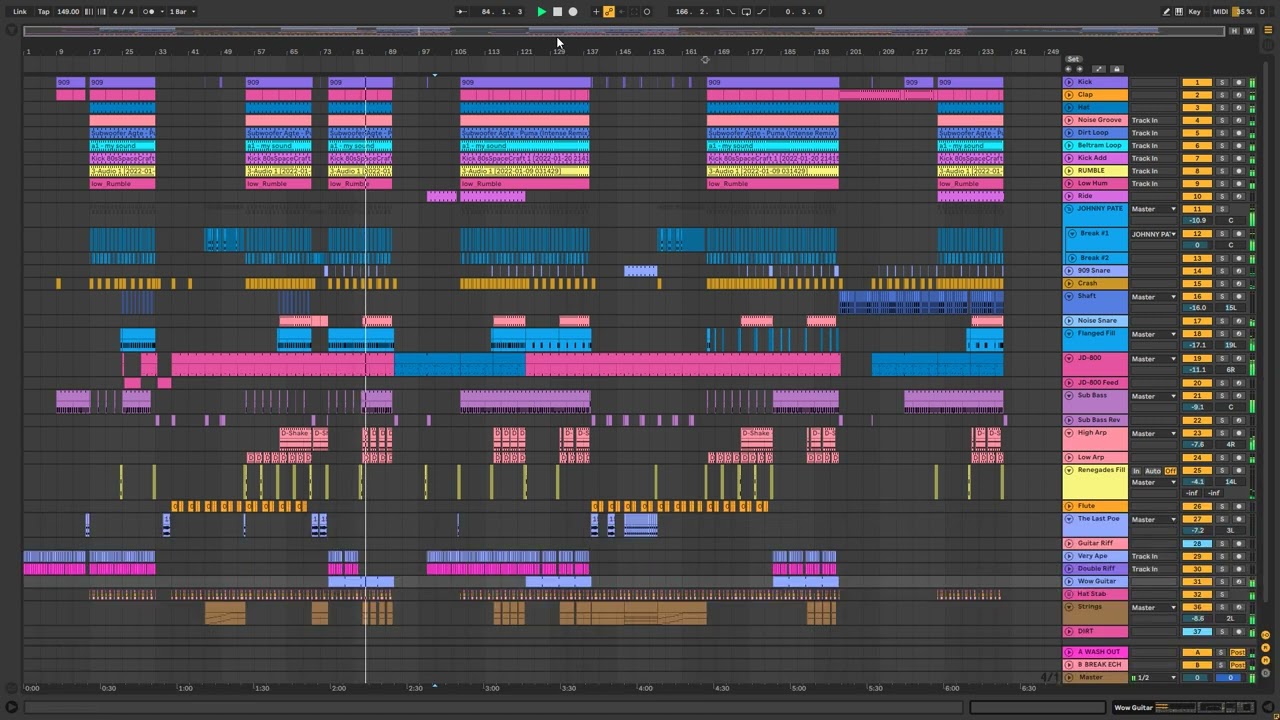Collapse the Renegades Fill track
1280x720 pixels.
[x=1069, y=470]
